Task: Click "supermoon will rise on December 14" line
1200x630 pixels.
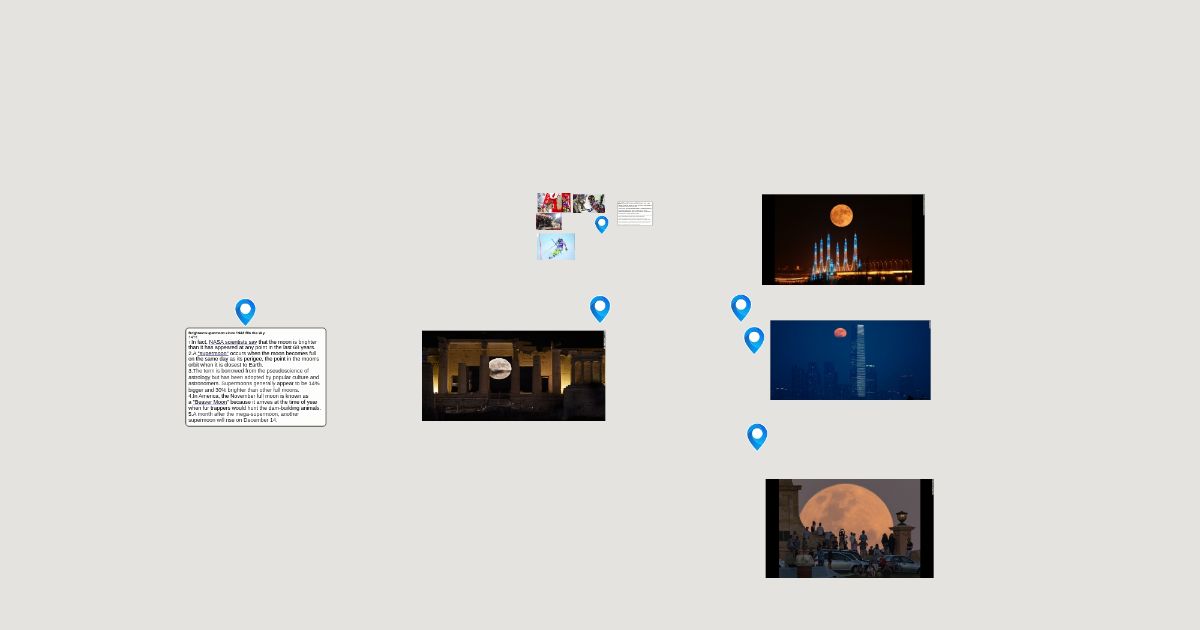Action: [232, 420]
